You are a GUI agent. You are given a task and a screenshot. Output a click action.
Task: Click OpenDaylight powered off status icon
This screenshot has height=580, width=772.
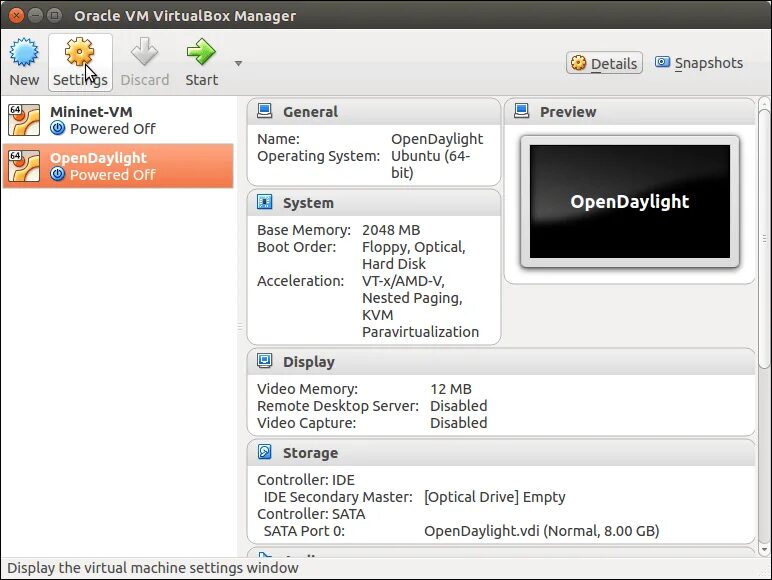coord(58,174)
